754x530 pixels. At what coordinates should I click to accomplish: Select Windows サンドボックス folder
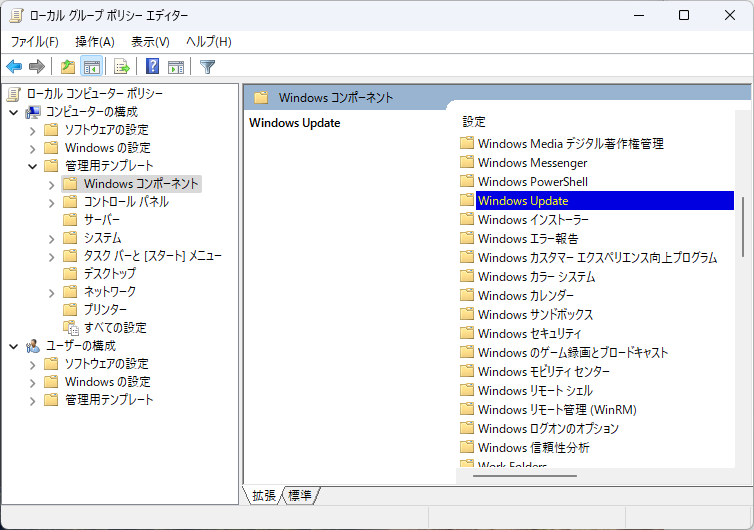tap(535, 315)
